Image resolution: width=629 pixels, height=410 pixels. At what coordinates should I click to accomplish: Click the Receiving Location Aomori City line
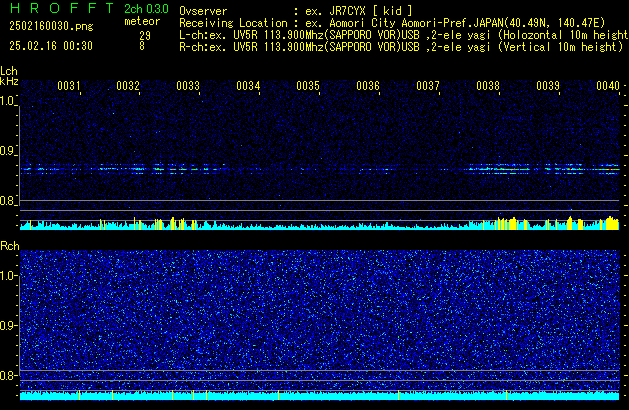(x=392, y=23)
